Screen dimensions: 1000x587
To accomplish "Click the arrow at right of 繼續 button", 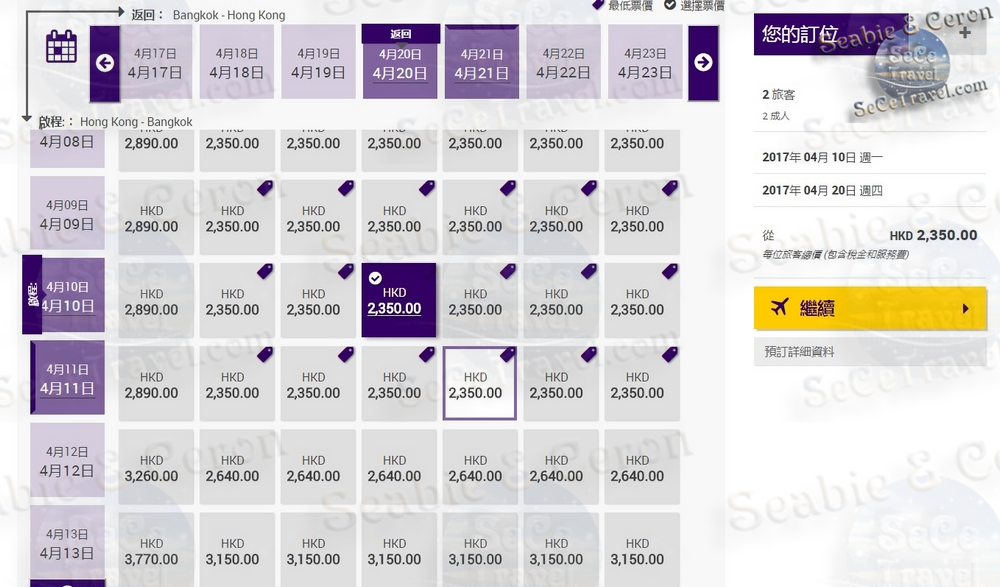I will [x=966, y=309].
